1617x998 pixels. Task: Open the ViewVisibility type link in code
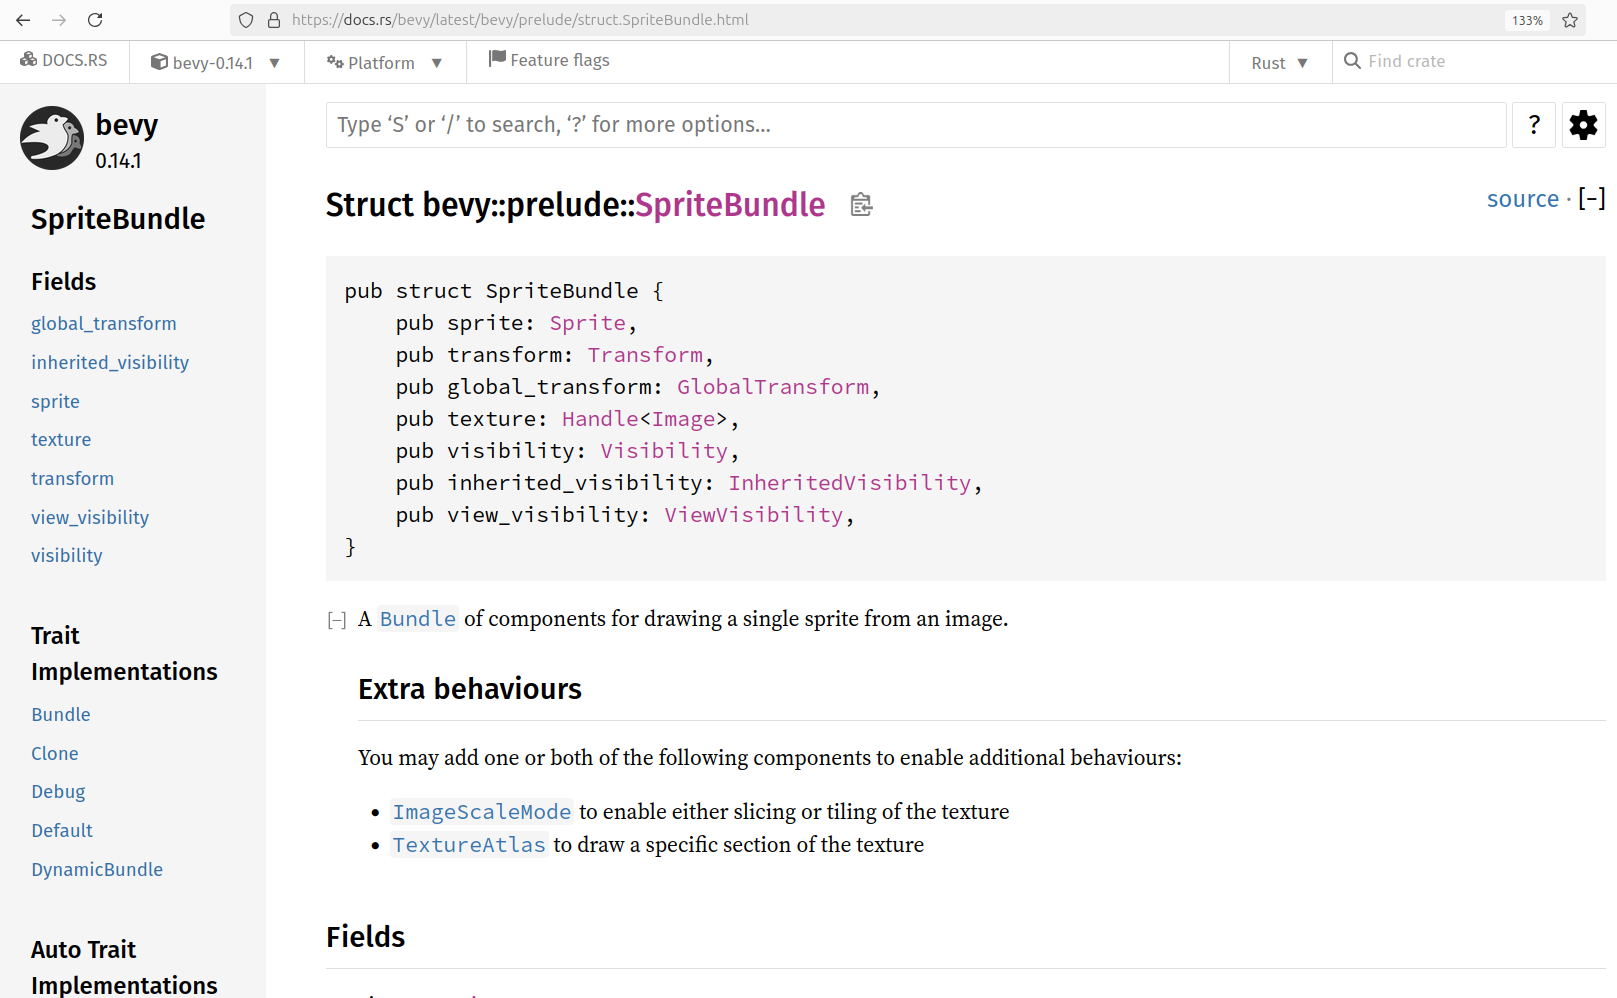pos(754,515)
